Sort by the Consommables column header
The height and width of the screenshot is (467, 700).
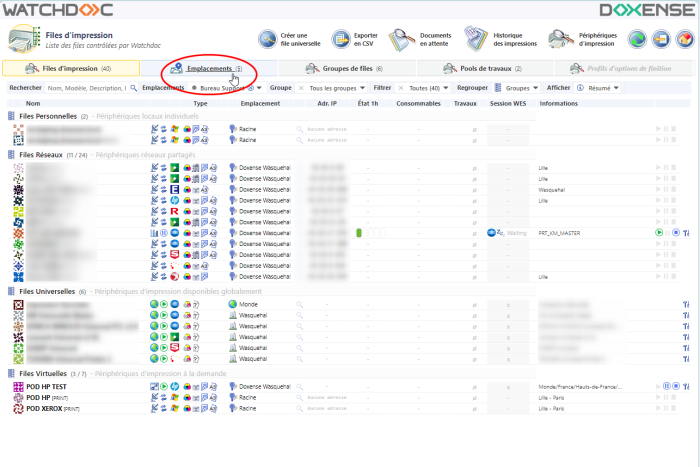point(417,103)
